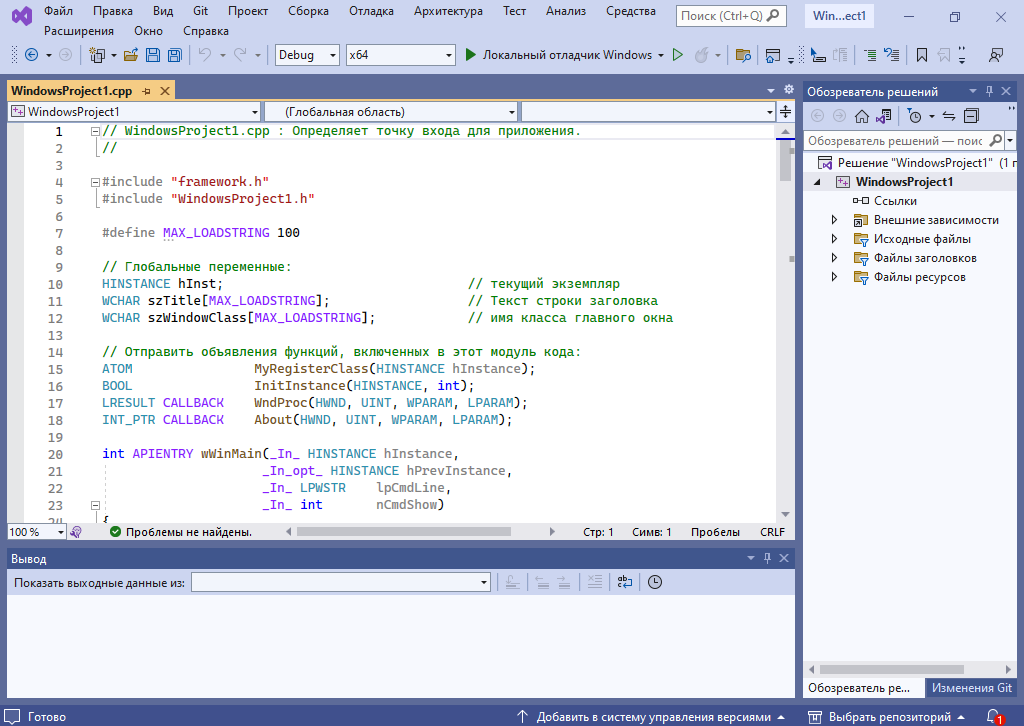Click the bookmark icon in the toolbar
This screenshot has height=726, width=1024.
pos(921,55)
